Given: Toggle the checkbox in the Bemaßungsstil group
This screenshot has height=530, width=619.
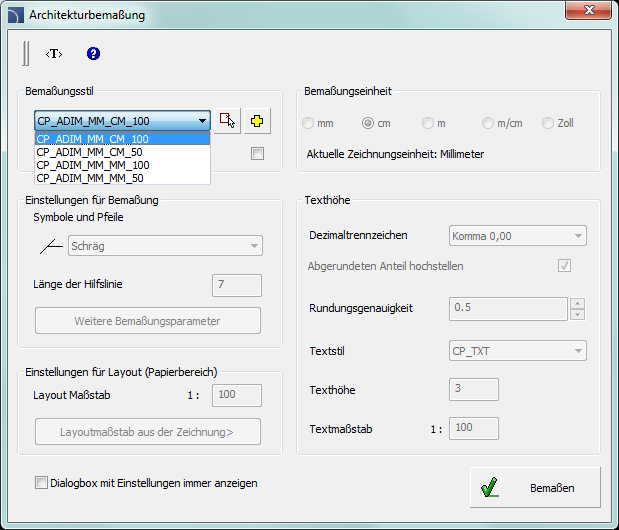Looking at the screenshot, I should tap(258, 153).
